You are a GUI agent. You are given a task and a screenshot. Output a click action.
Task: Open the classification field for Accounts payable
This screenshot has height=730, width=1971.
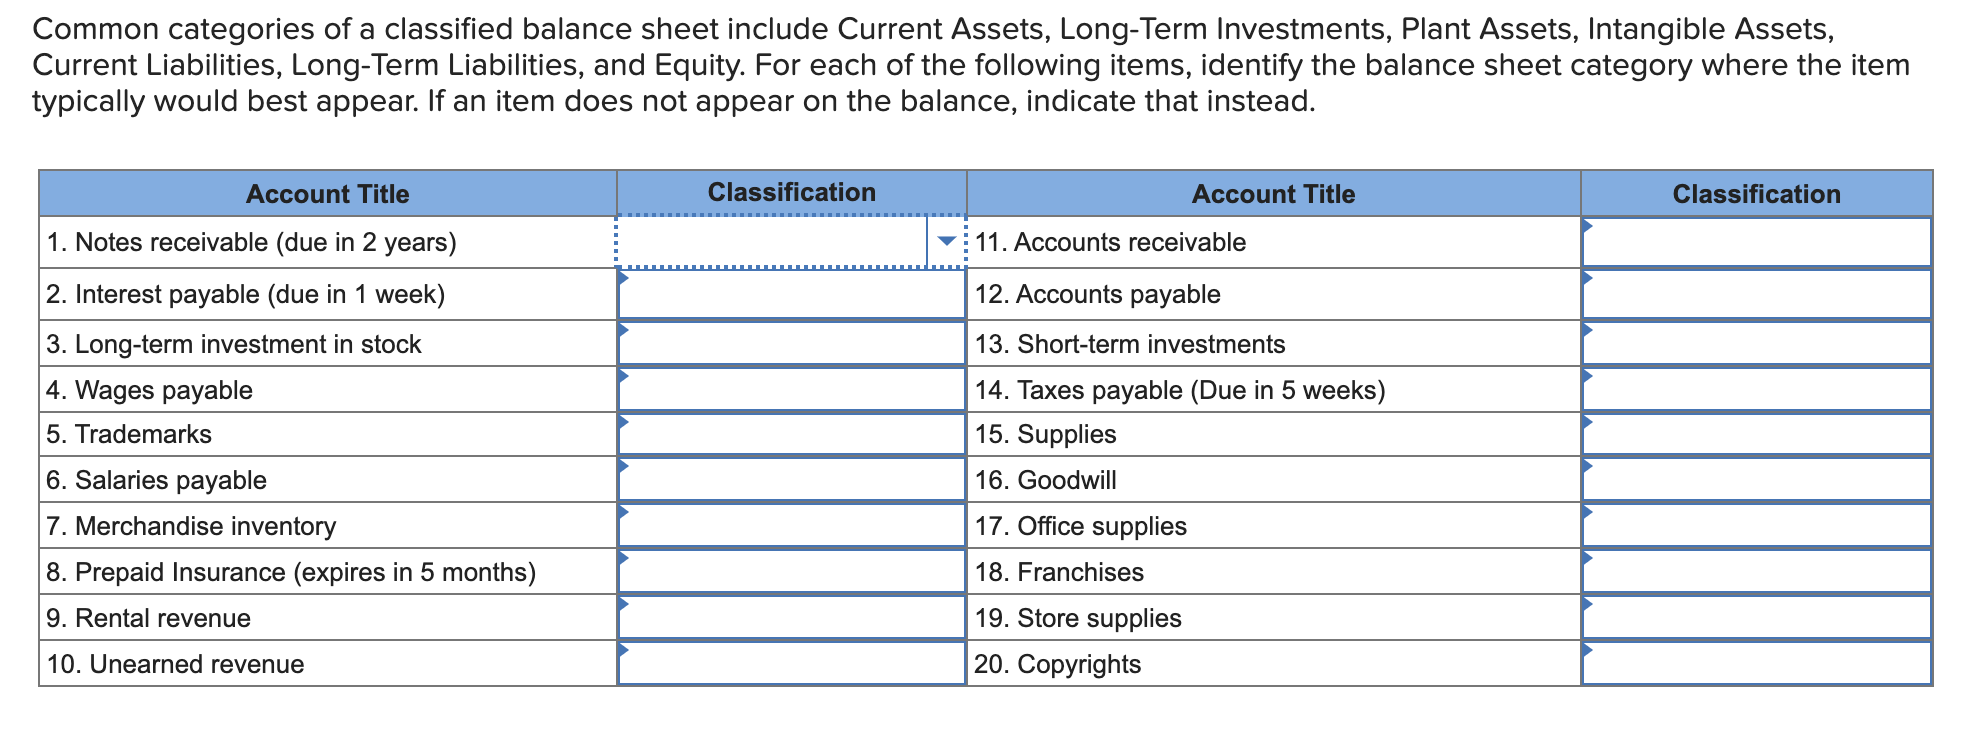(1755, 294)
